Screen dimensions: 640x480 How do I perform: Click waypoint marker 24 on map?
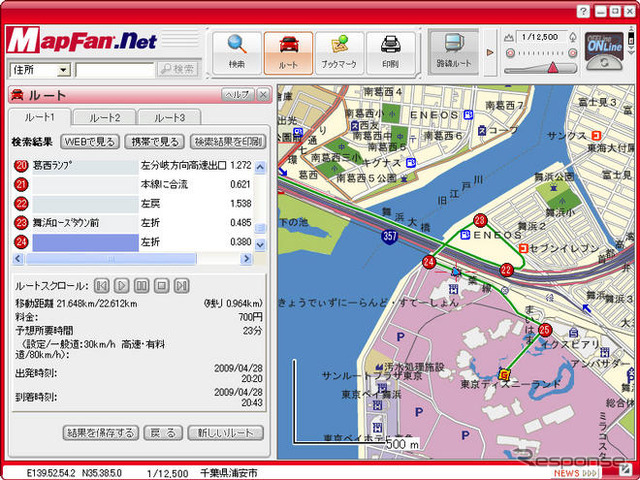[429, 262]
